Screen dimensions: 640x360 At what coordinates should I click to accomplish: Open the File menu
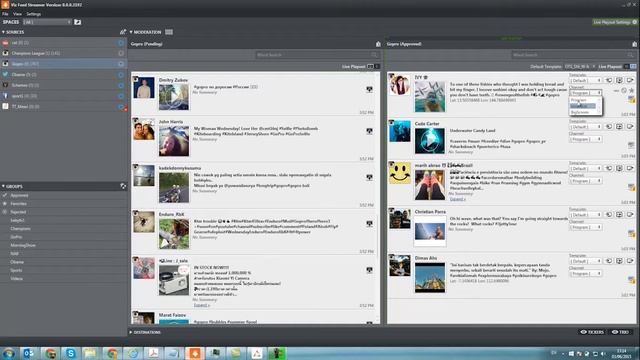point(5,14)
